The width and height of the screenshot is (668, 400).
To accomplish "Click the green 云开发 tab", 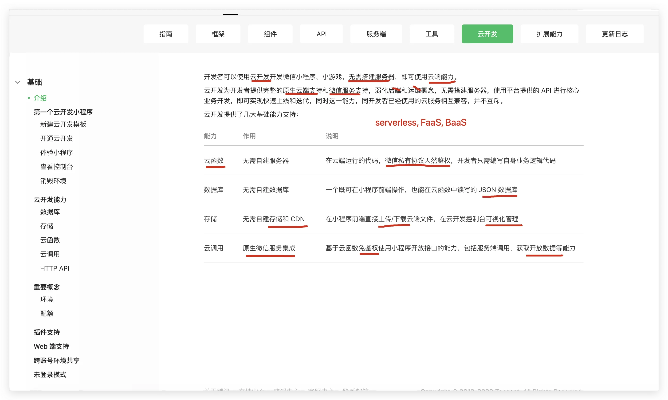I will click(487, 34).
